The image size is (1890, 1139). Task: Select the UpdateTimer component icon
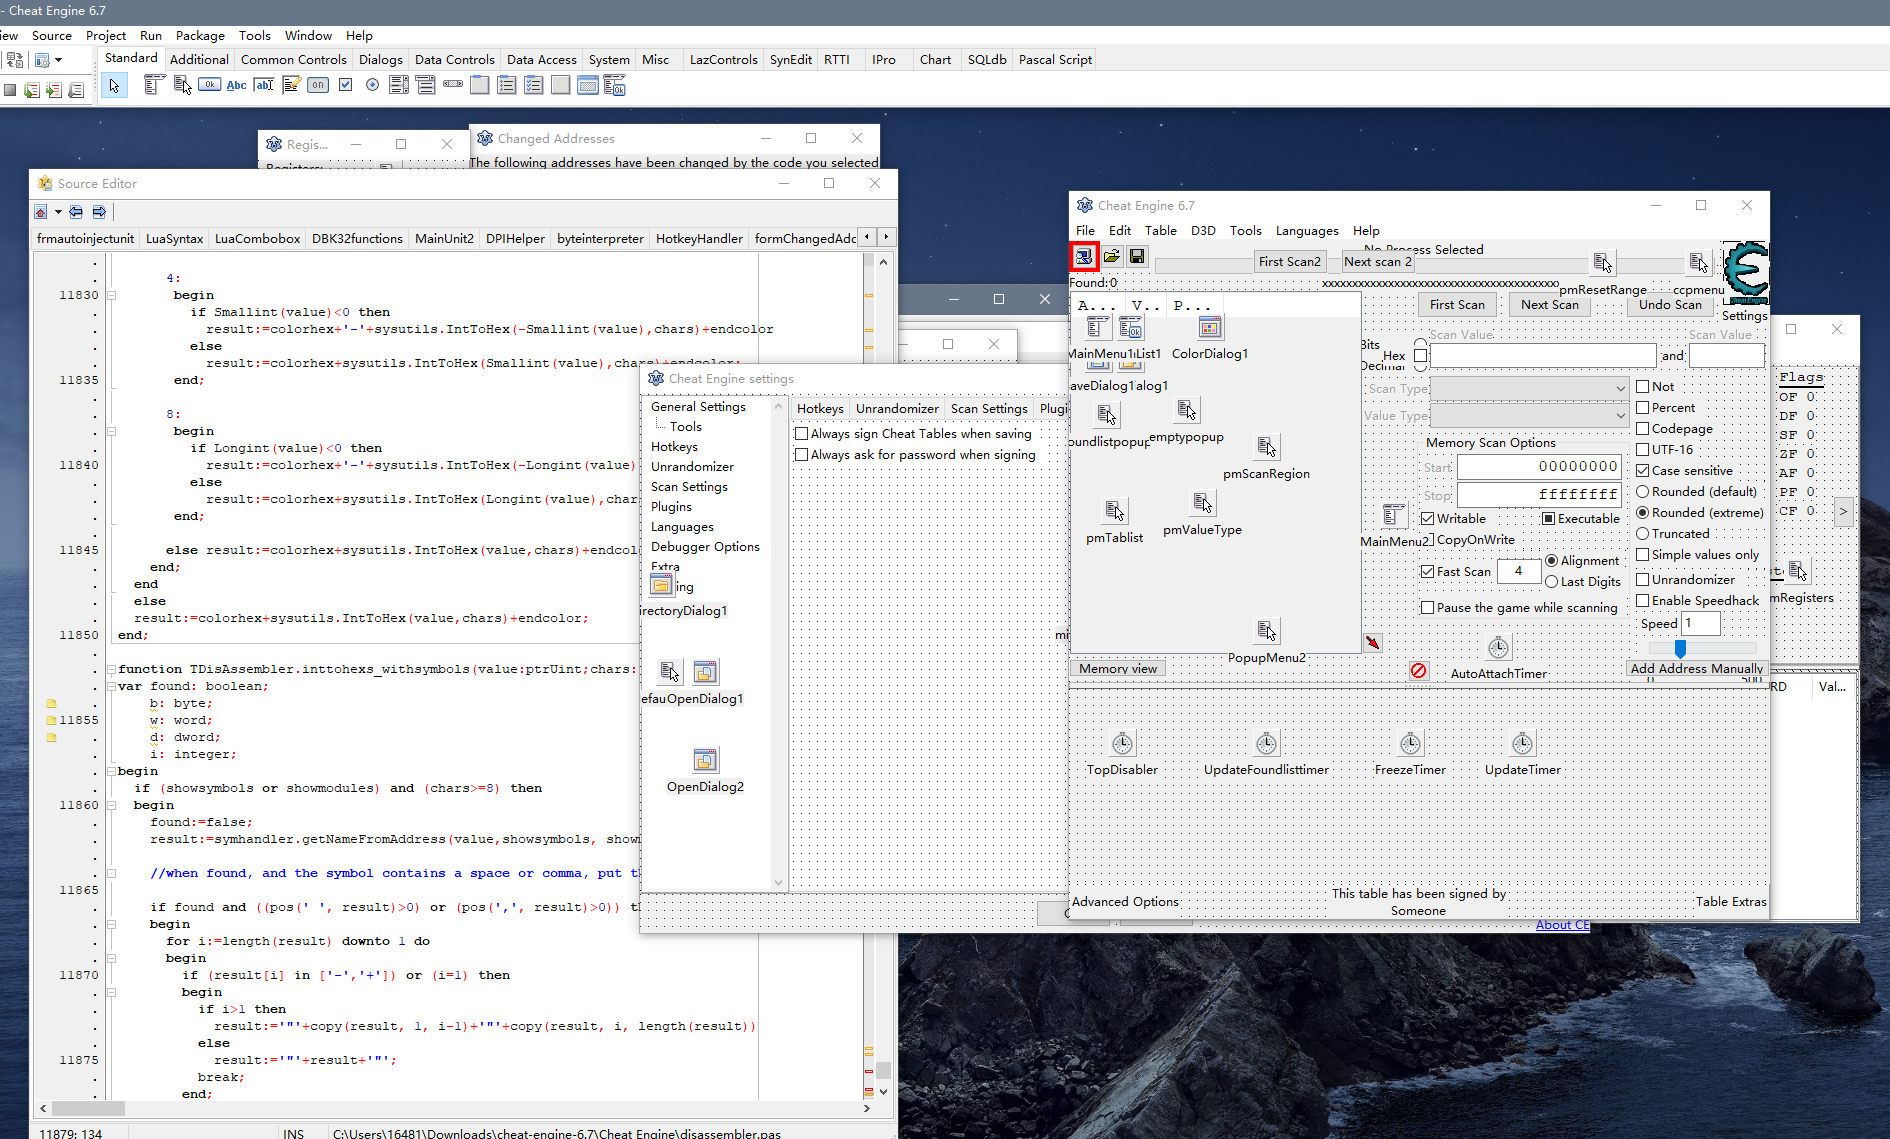pos(1522,743)
